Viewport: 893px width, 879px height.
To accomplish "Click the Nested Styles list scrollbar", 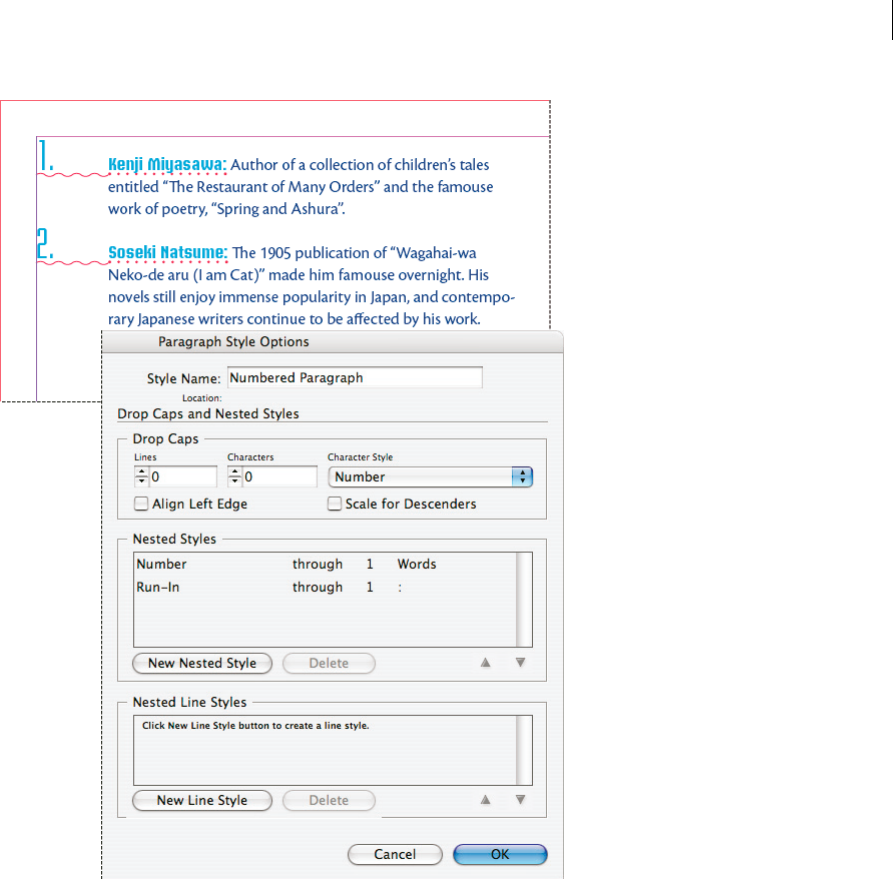I will tap(524, 599).
